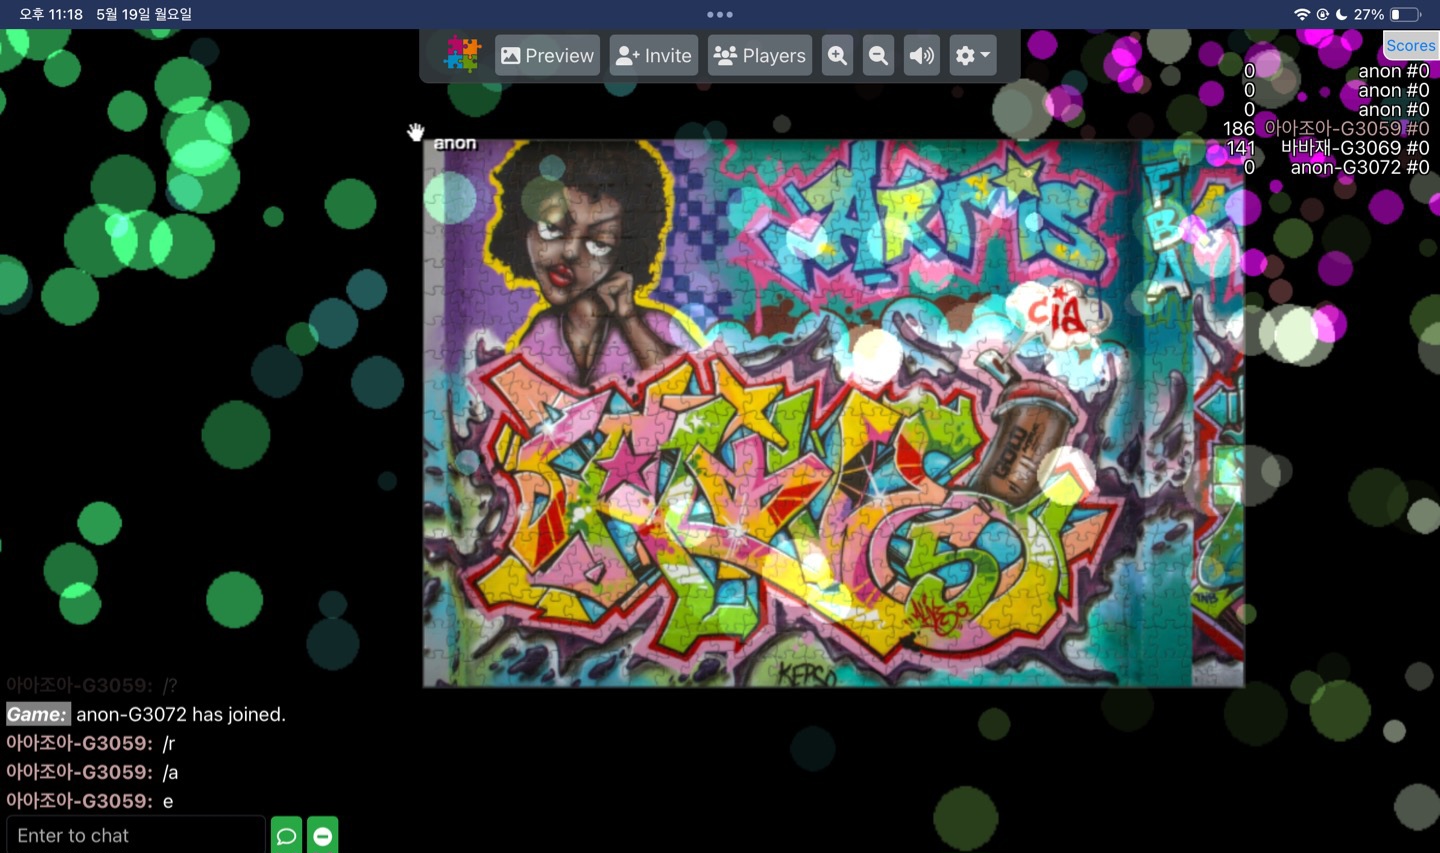
Task: Click anon-G3072 score entry
Action: 1358,167
